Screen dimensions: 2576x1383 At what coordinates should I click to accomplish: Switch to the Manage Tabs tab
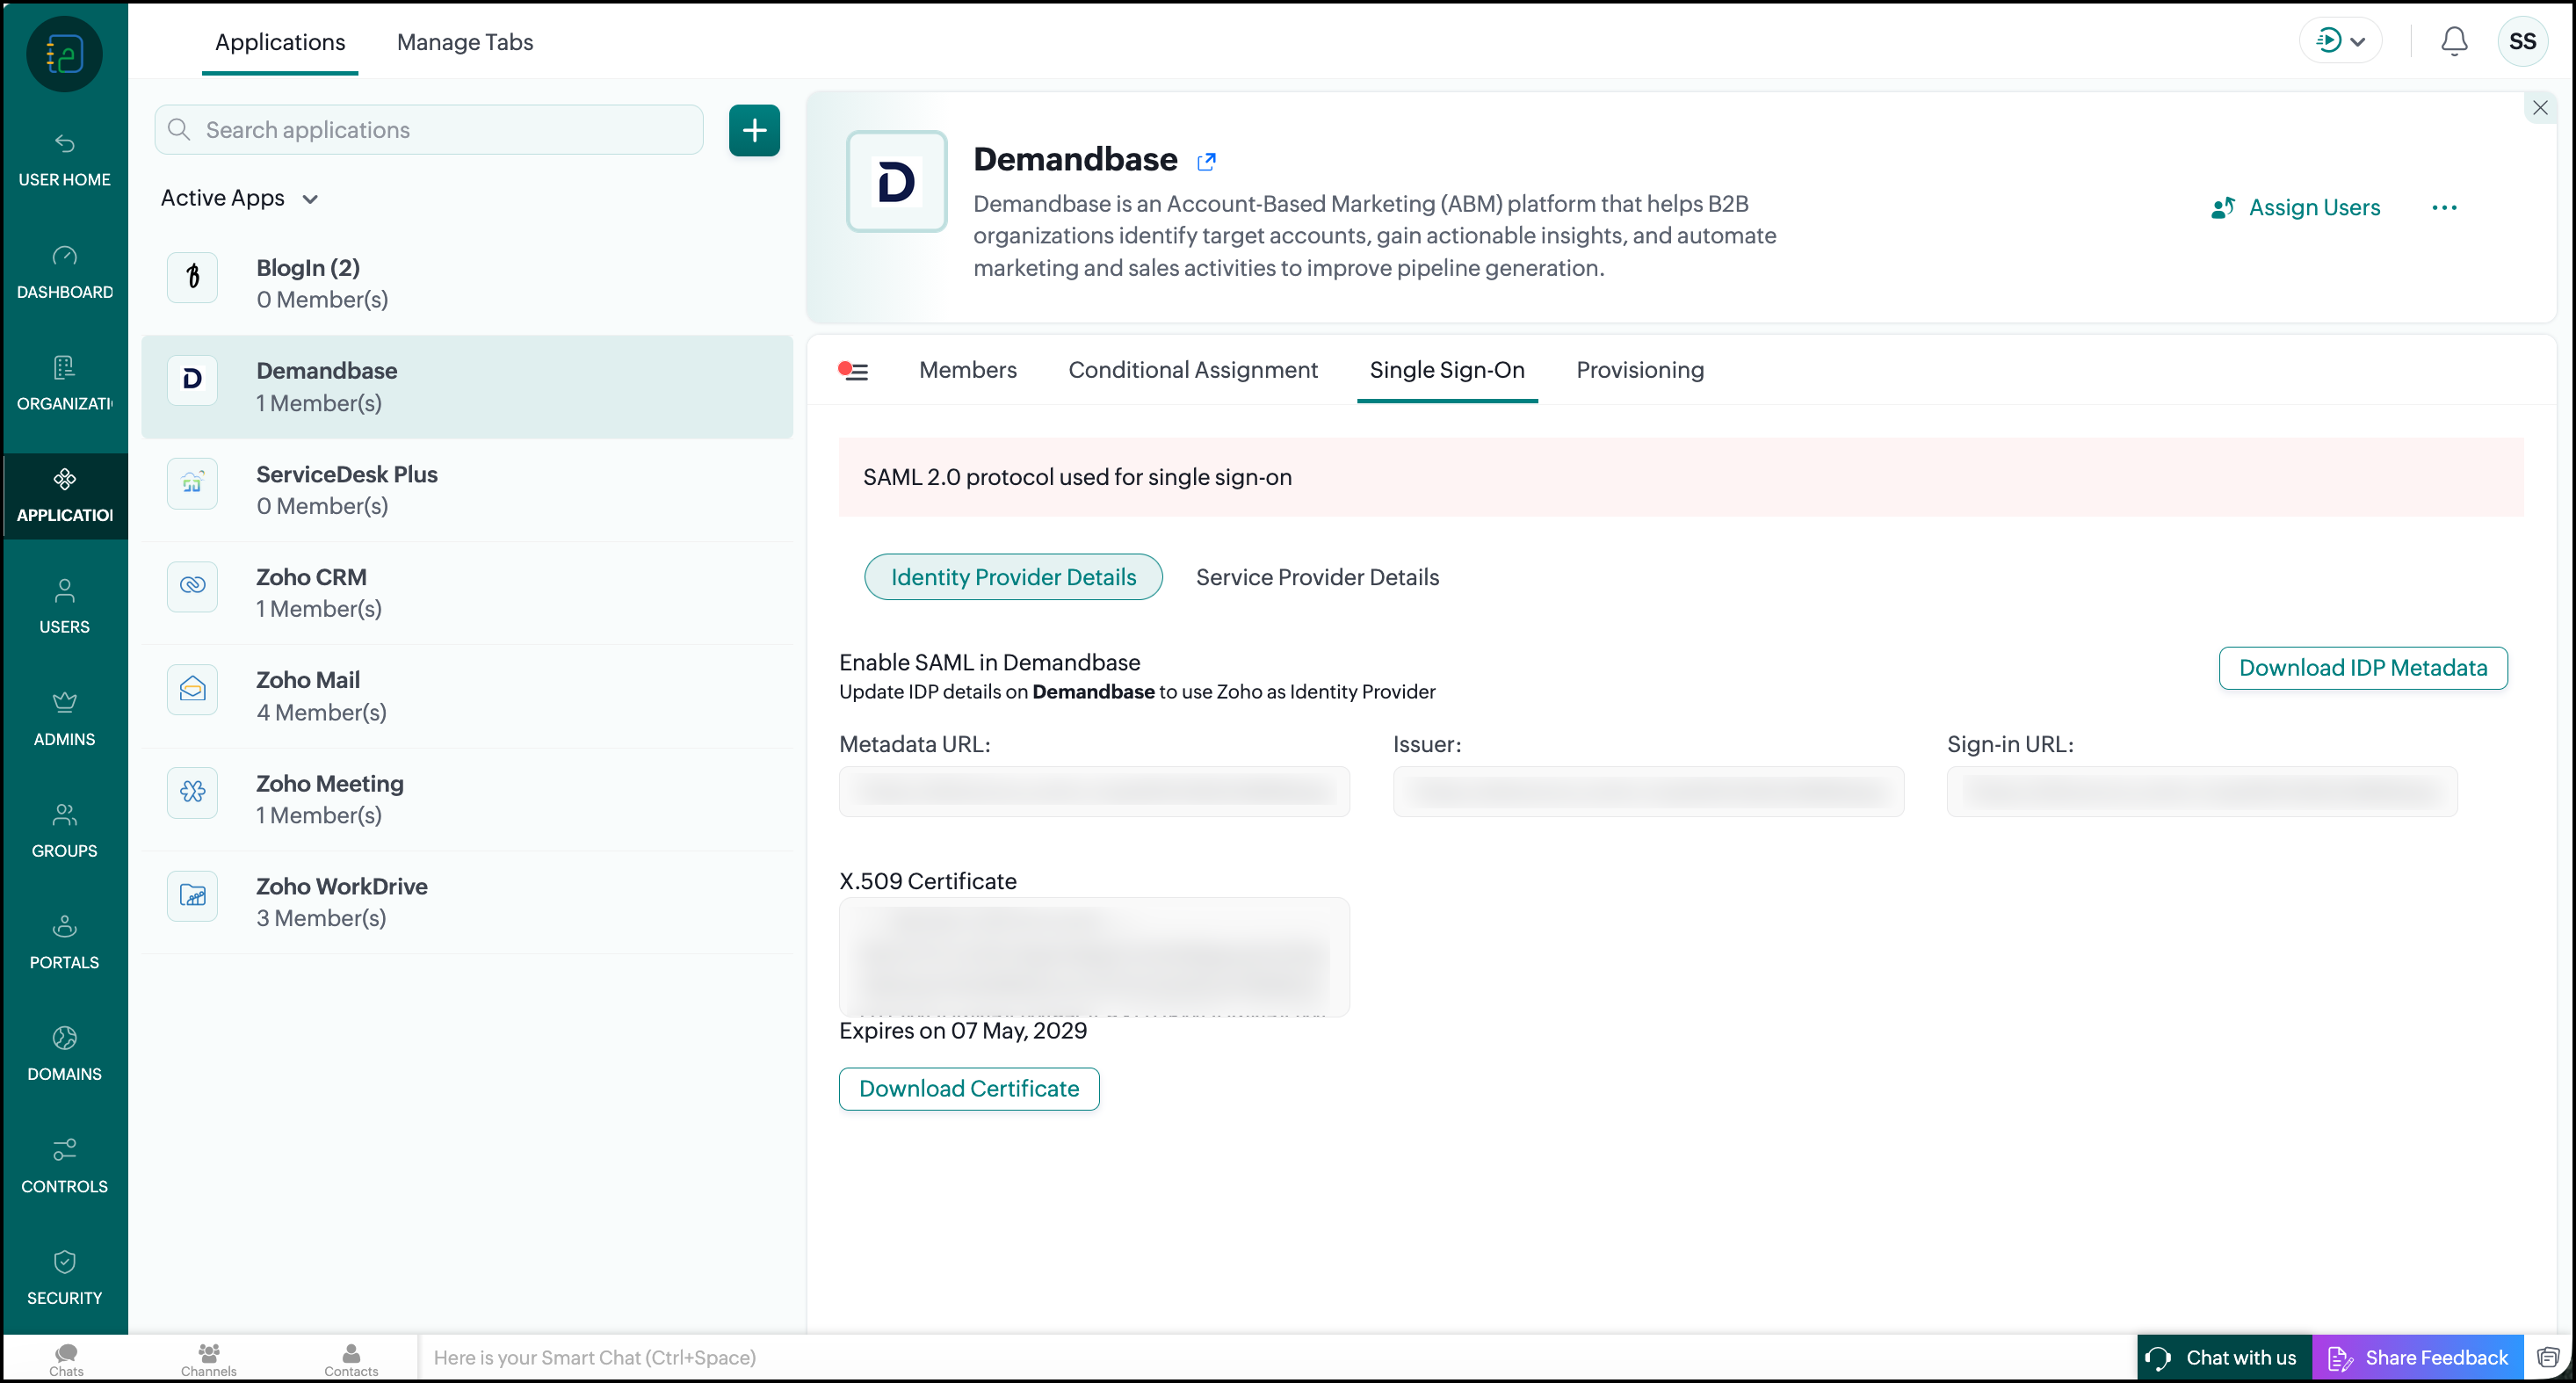click(465, 42)
